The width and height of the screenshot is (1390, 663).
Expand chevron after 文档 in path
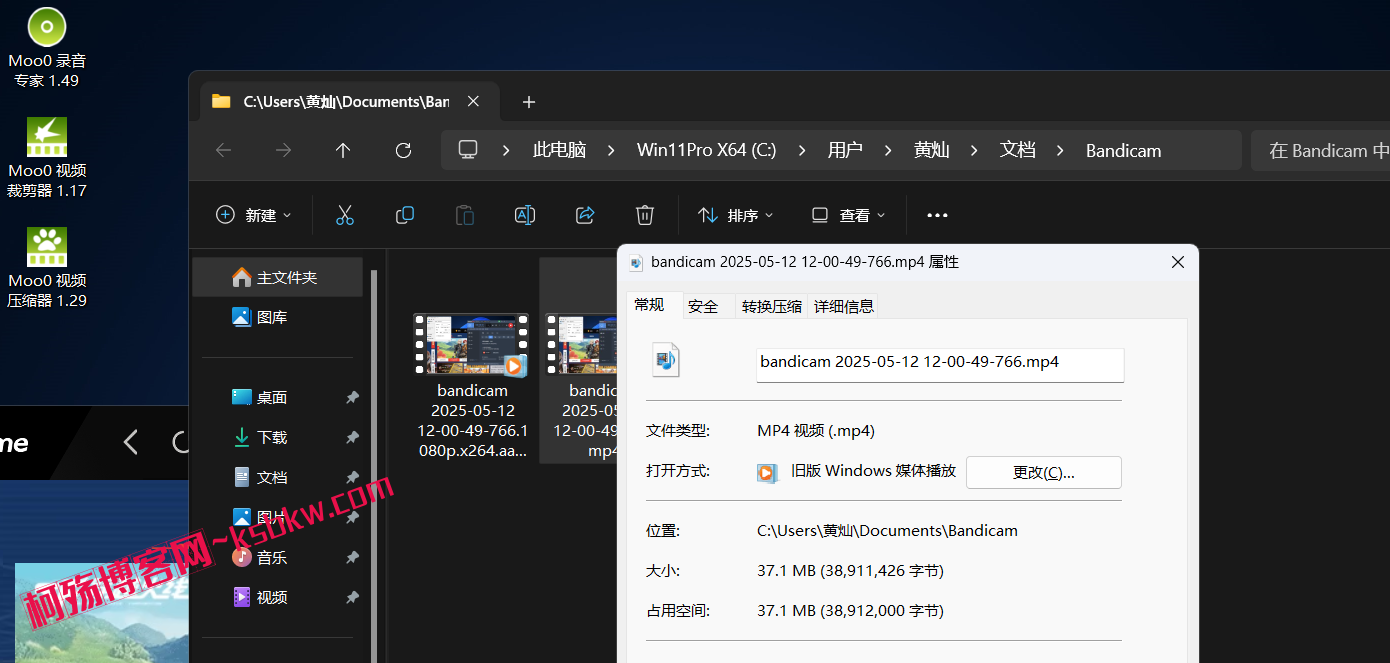click(x=1060, y=151)
